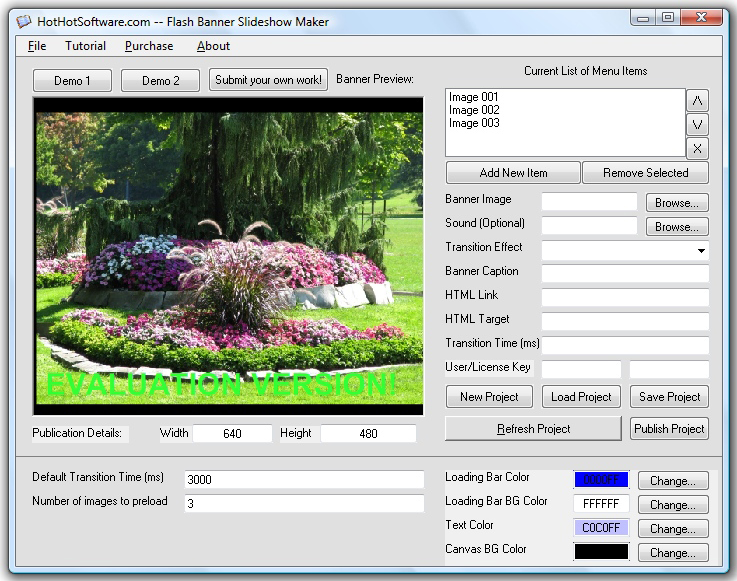The height and width of the screenshot is (581, 737).
Task: Click Publish Project button
Action: (x=669, y=429)
